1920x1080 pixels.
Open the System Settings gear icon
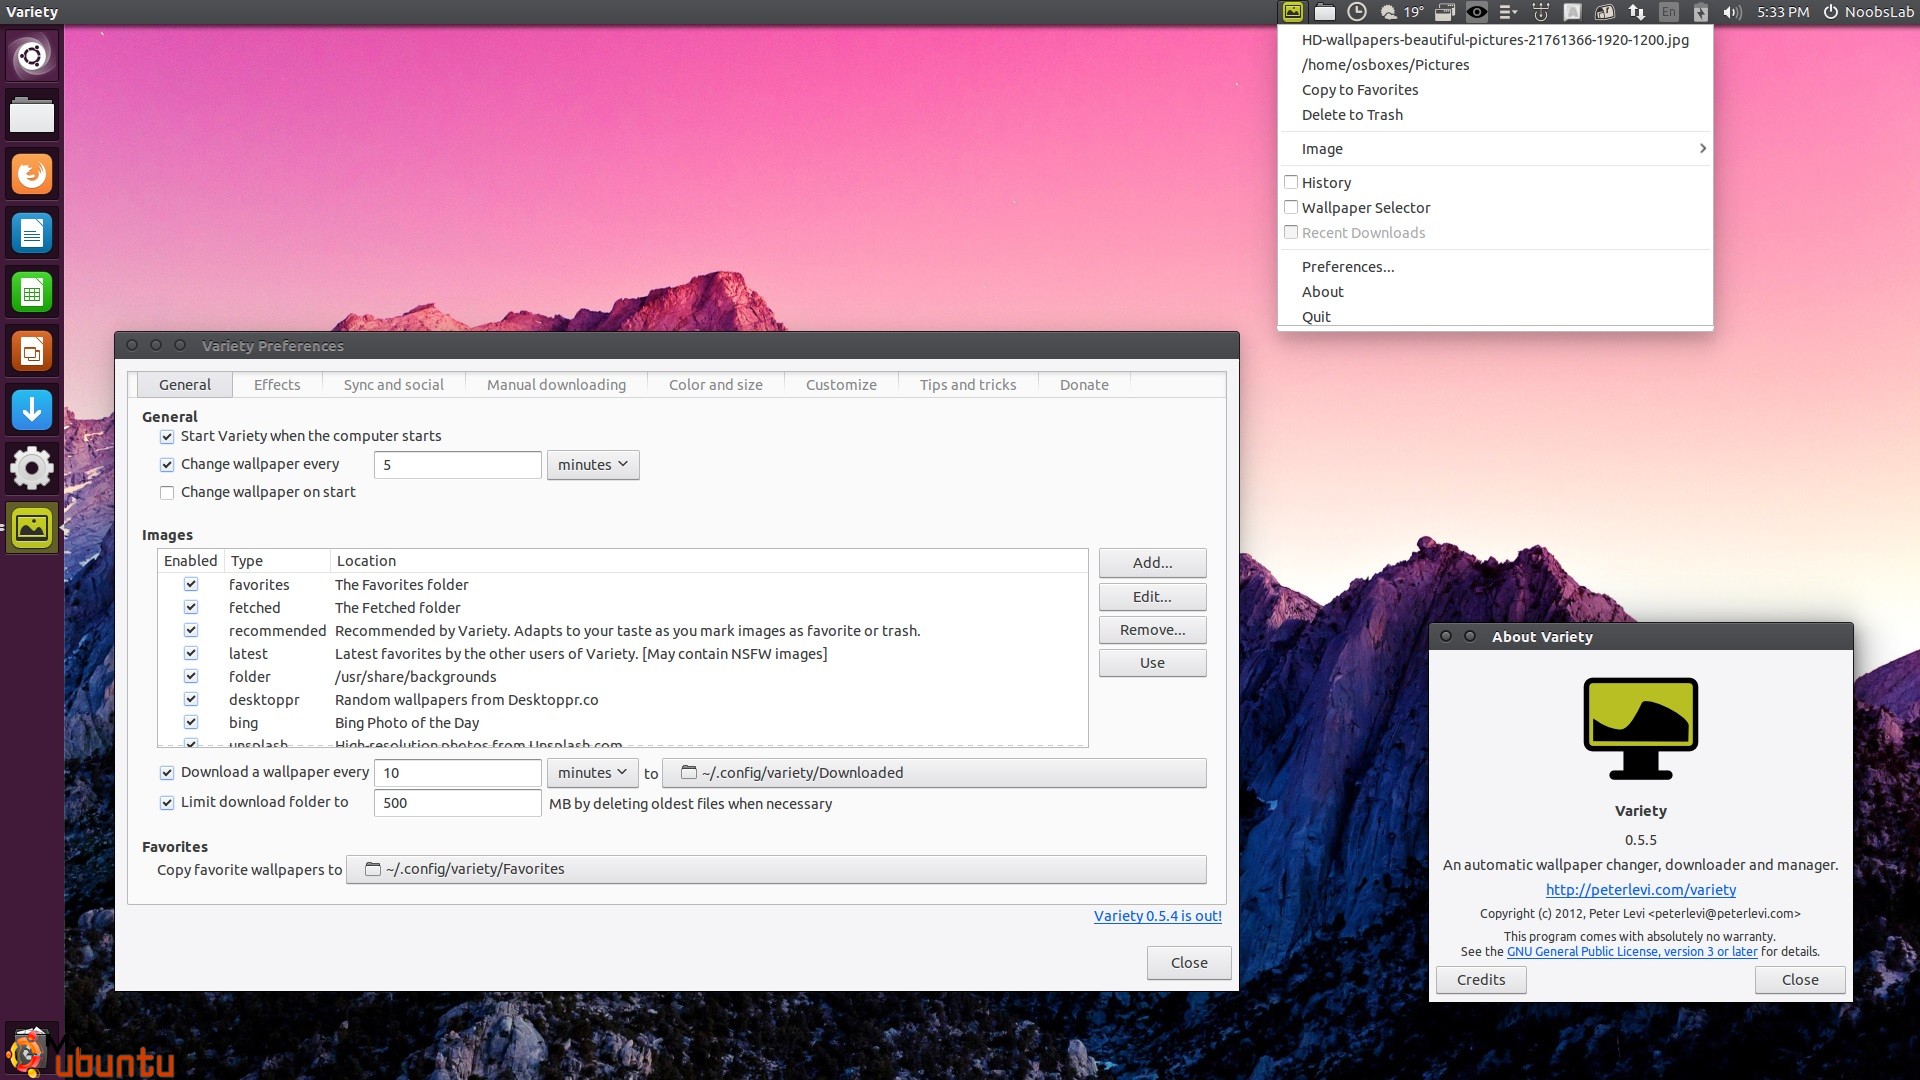(32, 468)
